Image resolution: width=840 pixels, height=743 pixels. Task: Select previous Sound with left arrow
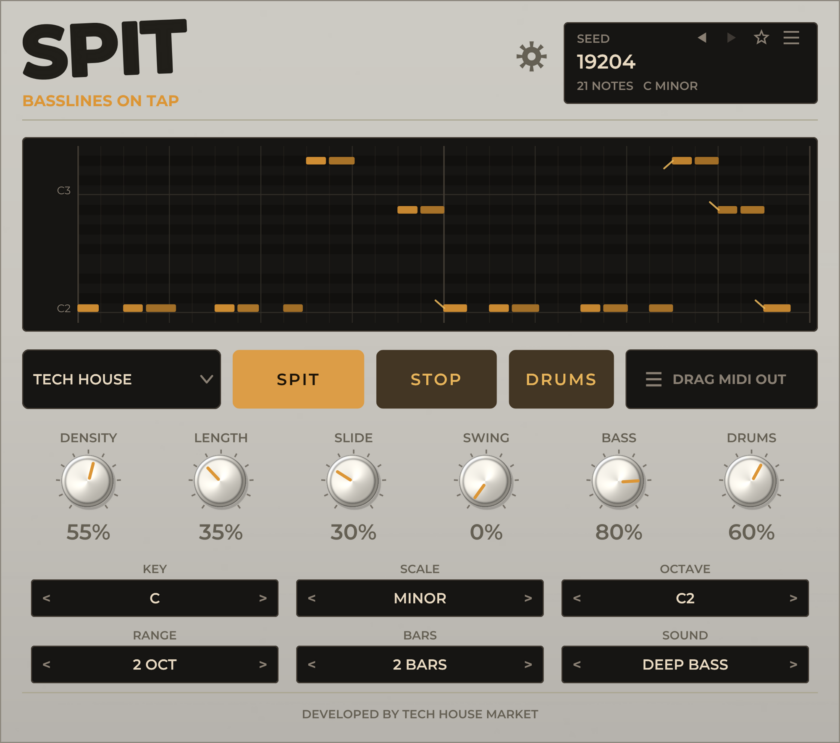click(x=577, y=664)
